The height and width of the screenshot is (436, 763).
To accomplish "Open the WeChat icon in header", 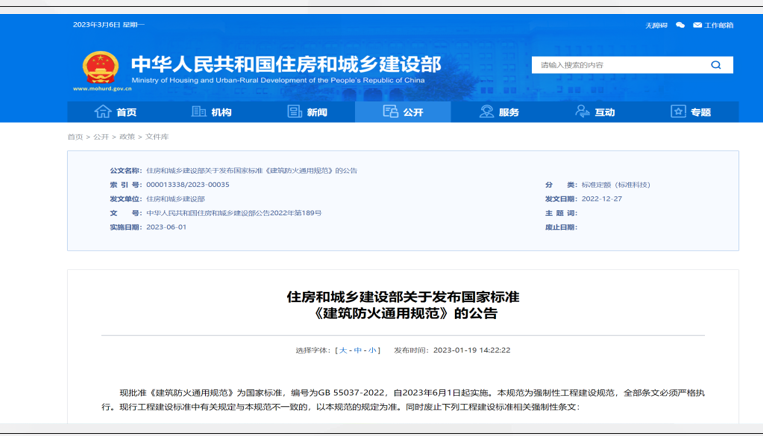I will [680, 25].
